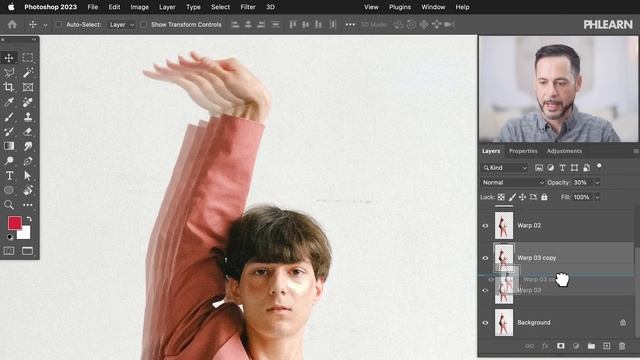This screenshot has width=640, height=360.
Task: Open the Select menu
Action: (220, 7)
